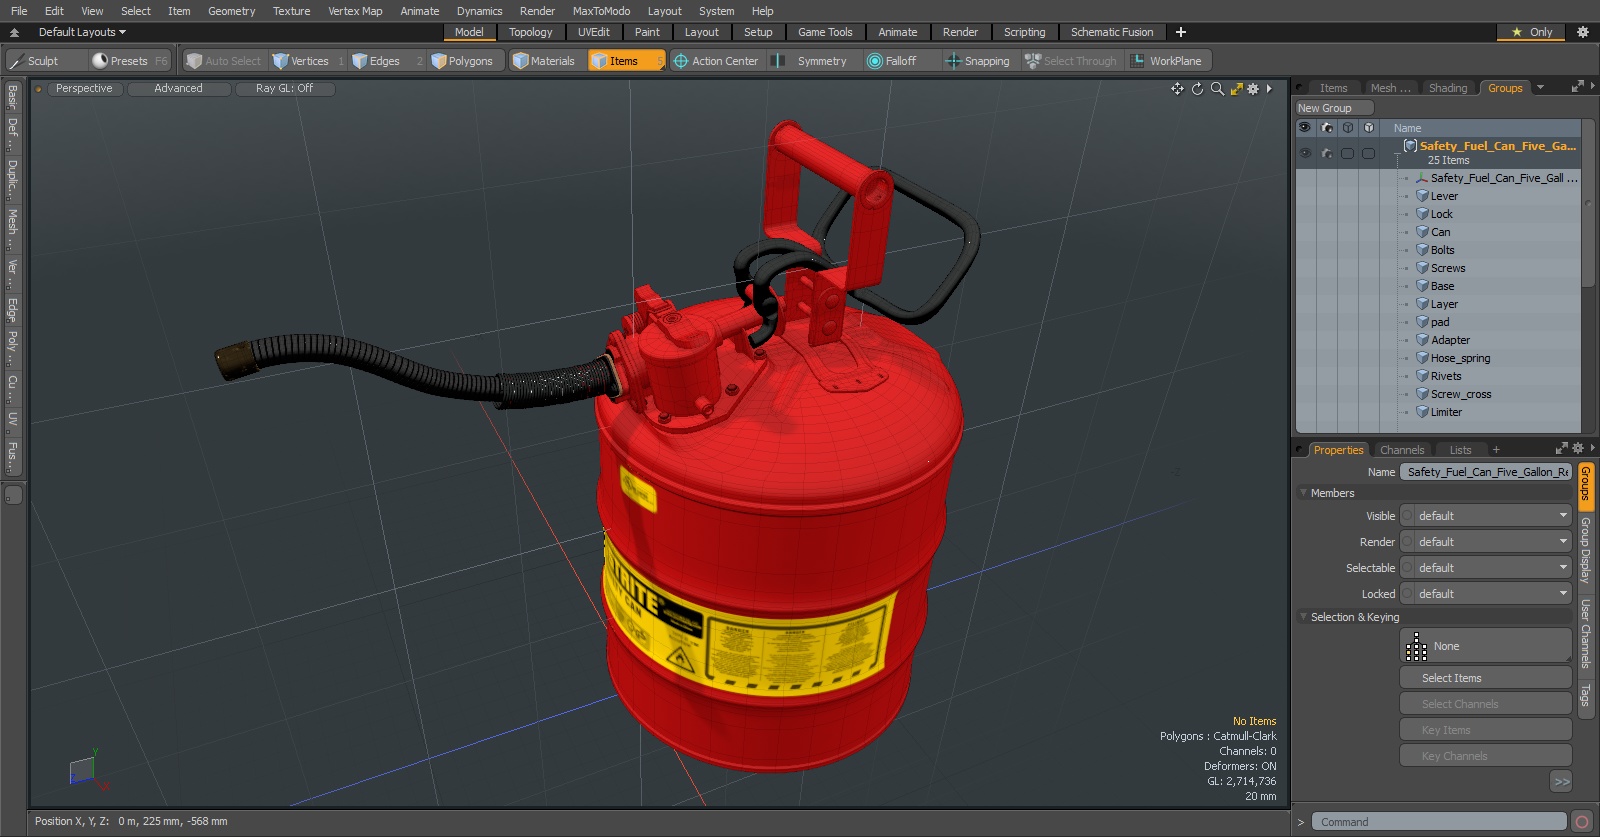
Task: Open Locked default dropdown
Action: (x=1485, y=594)
